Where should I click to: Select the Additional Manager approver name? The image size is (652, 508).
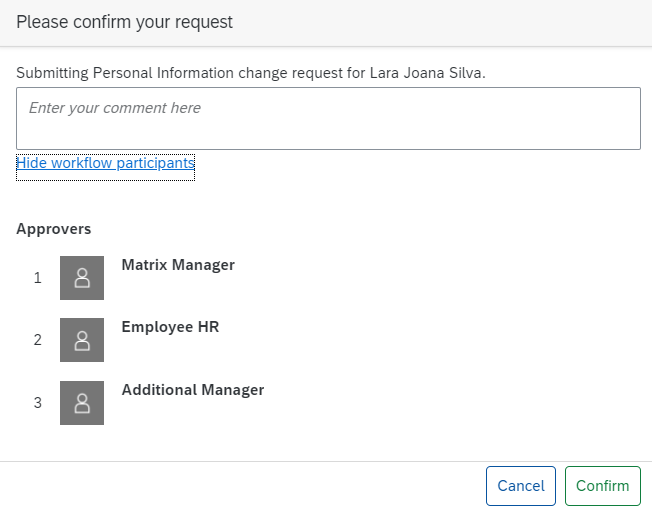click(x=193, y=390)
